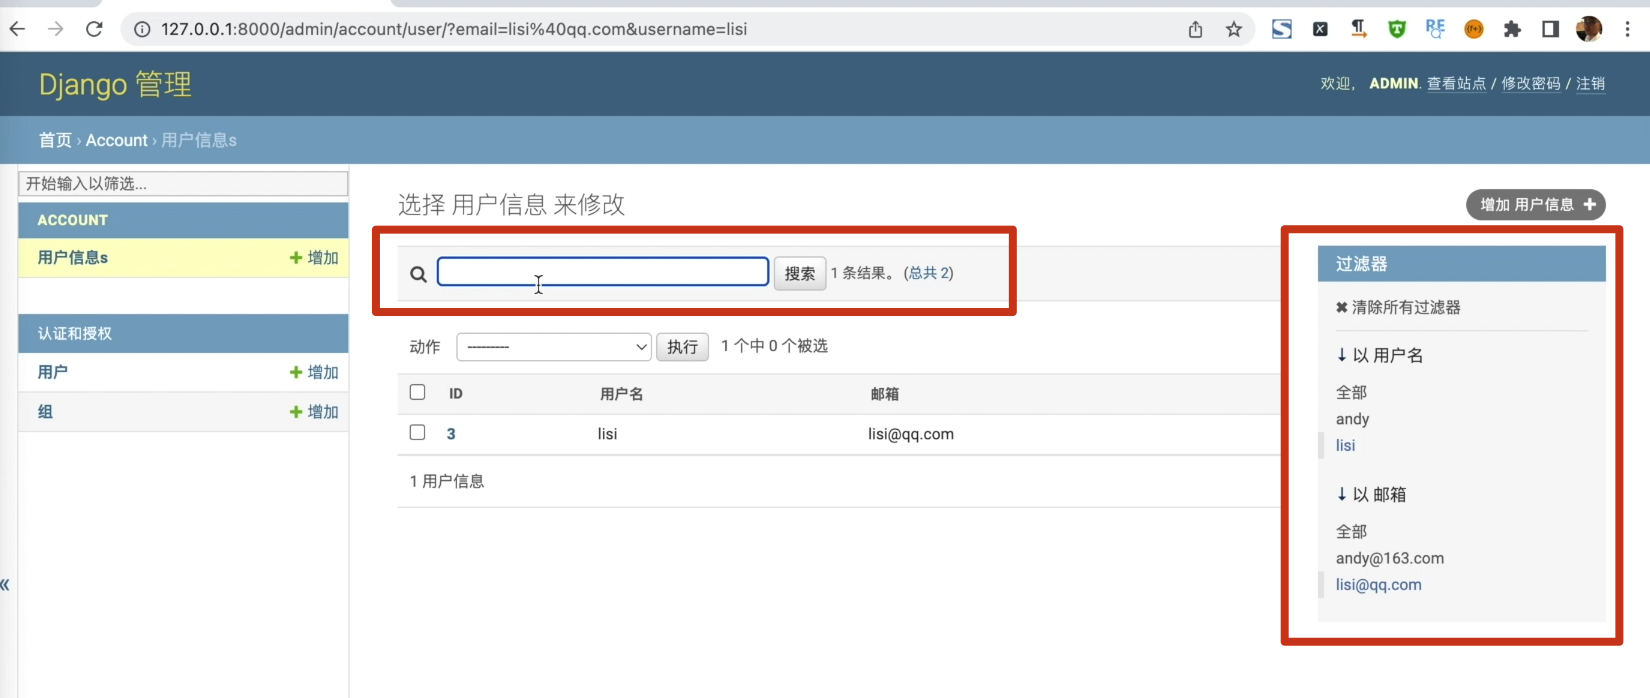Sort by the 邮箱 column header
The width and height of the screenshot is (1650, 698).
click(x=885, y=394)
